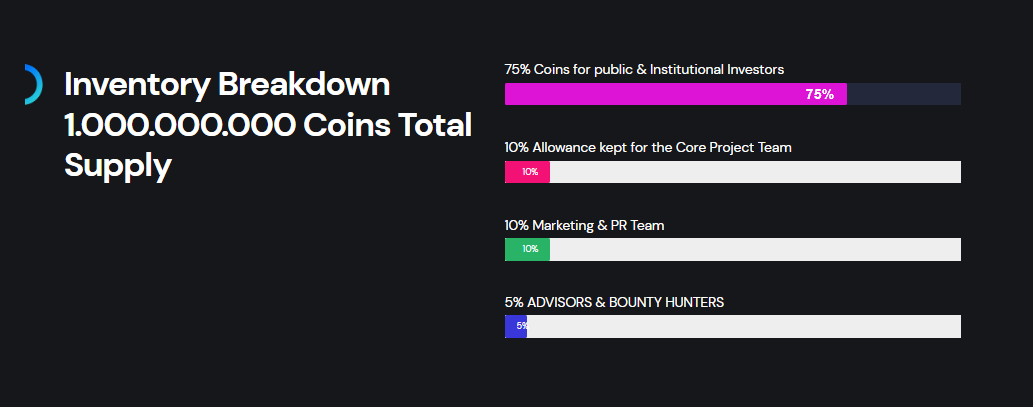Click '10% Allowance kept for the Core Project Team' label

[x=648, y=147]
